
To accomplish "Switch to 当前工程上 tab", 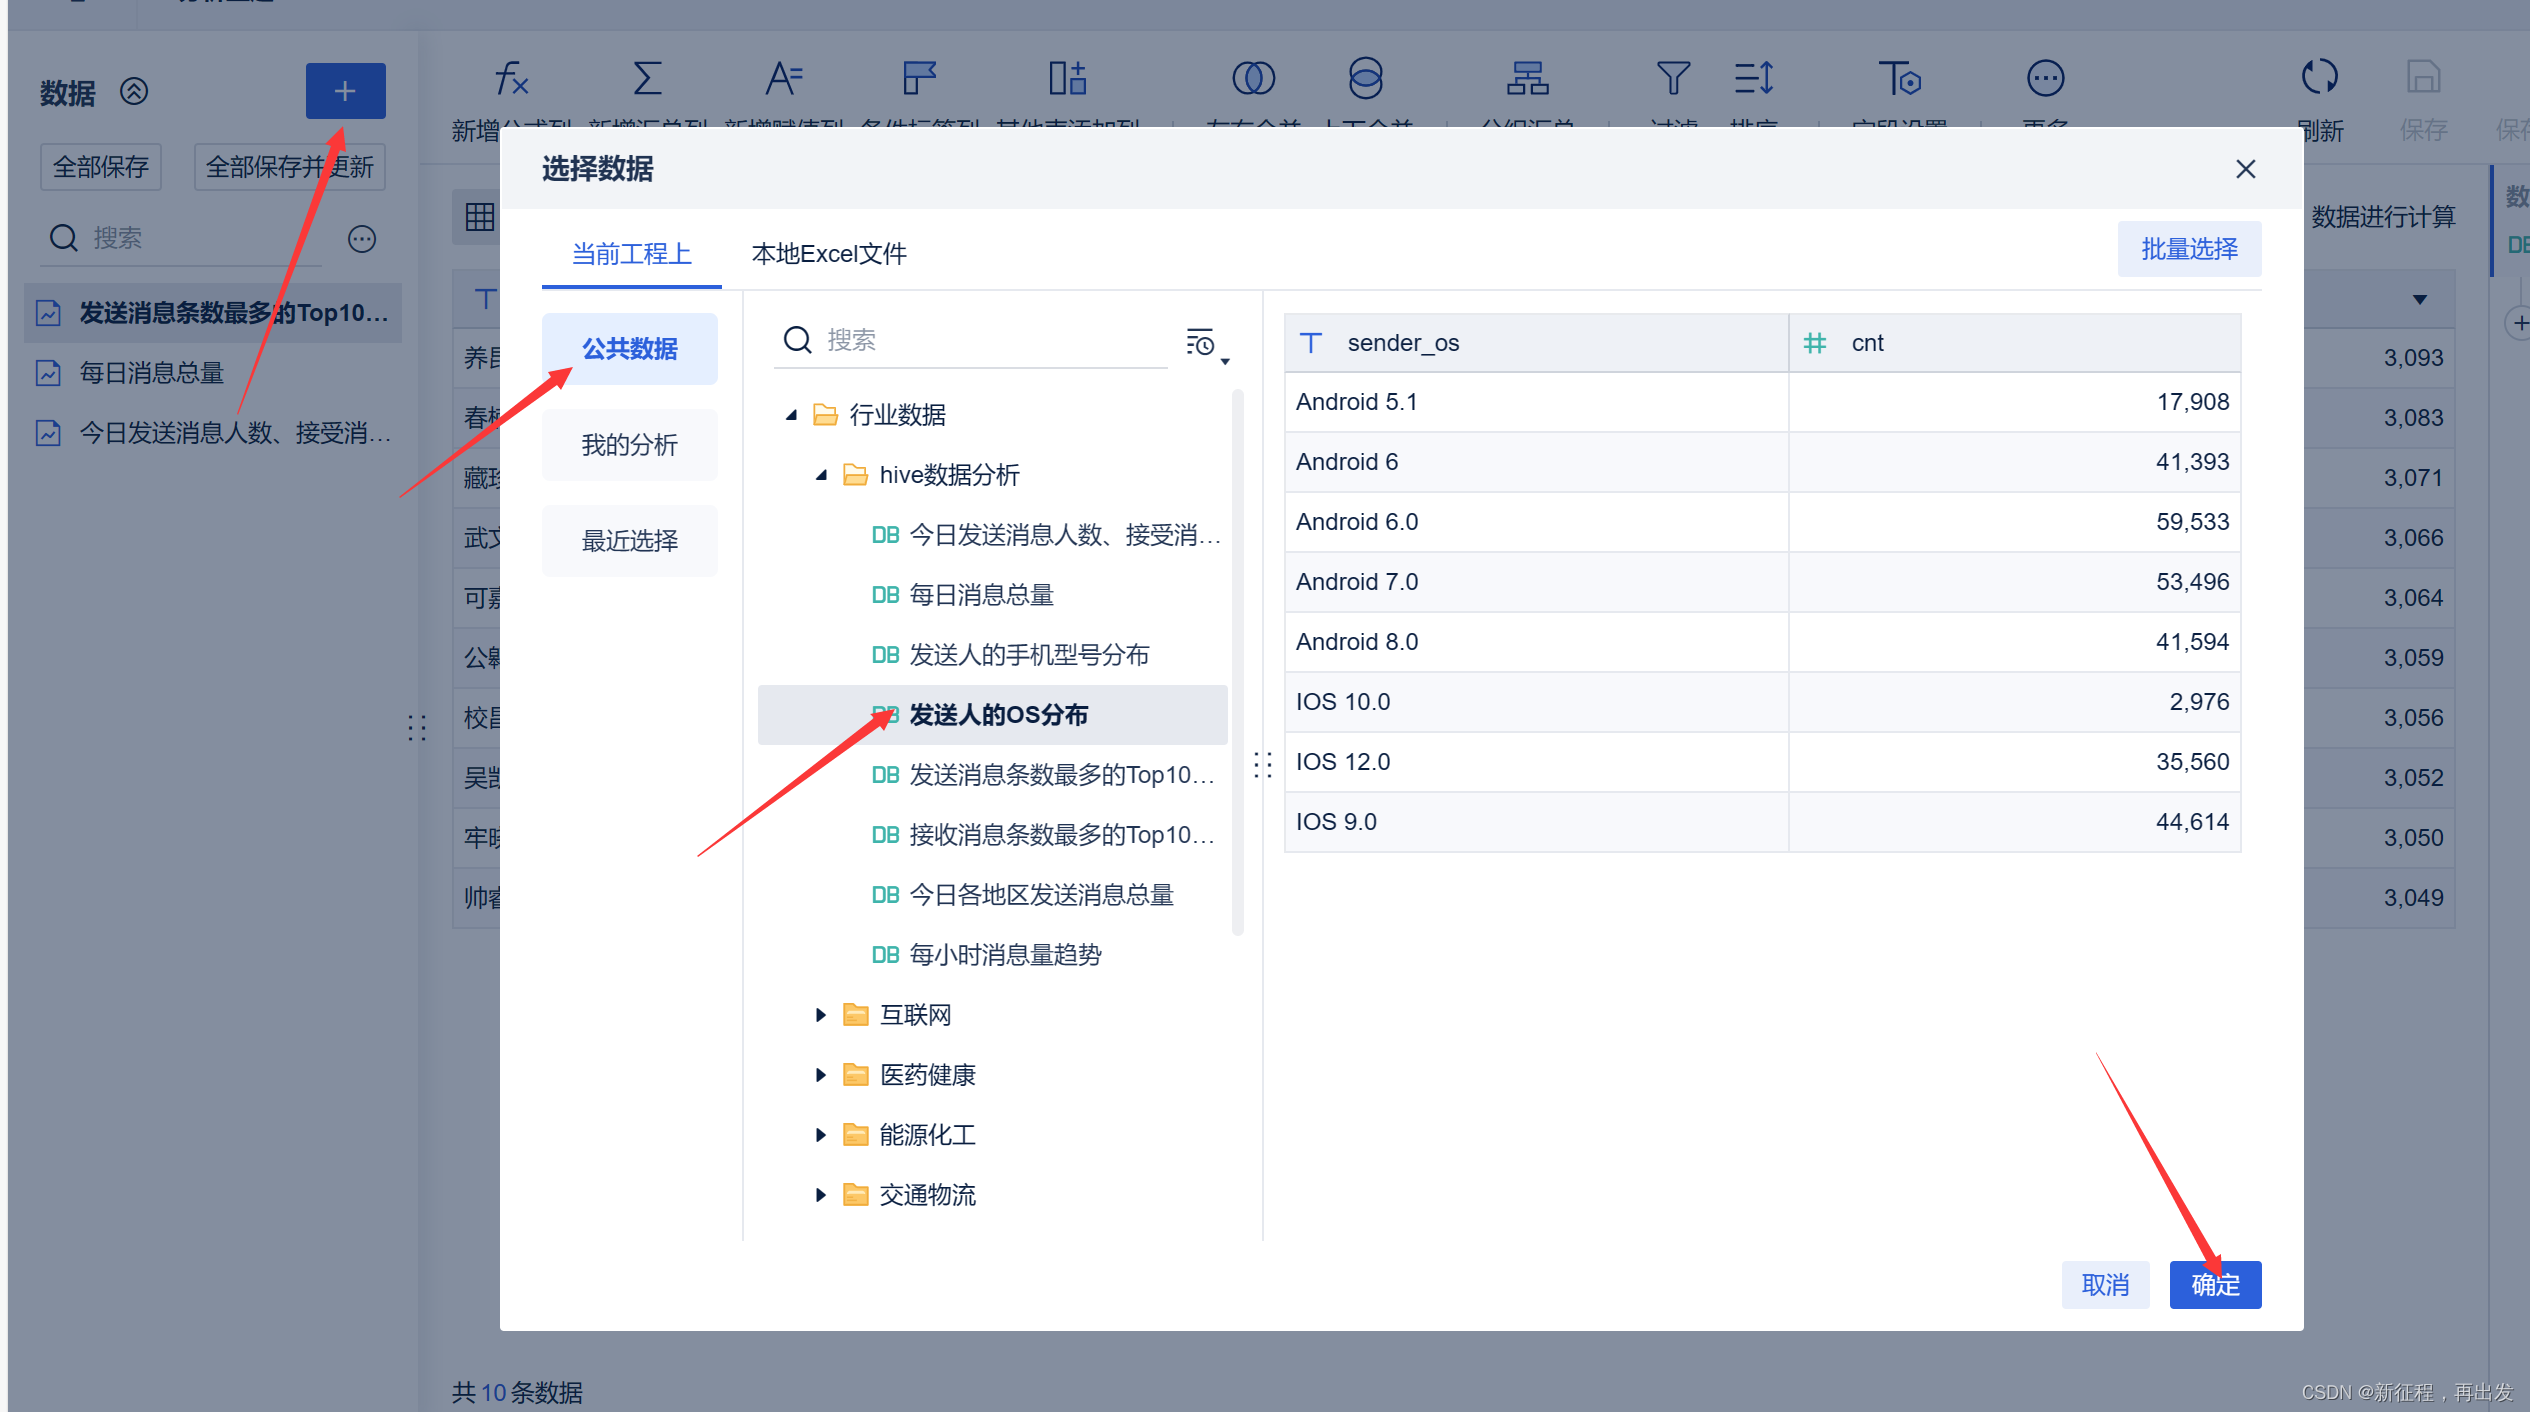I will (631, 254).
